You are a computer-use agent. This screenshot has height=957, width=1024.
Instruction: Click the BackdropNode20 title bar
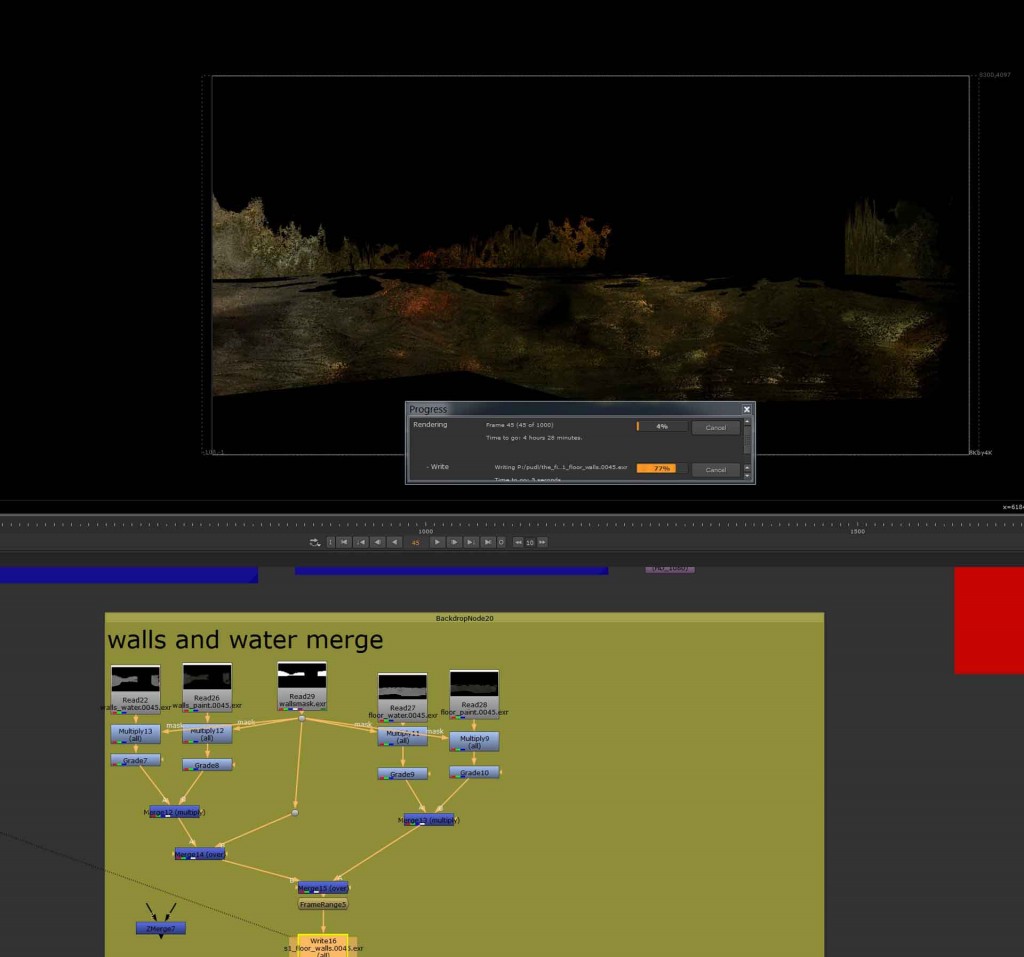click(x=464, y=618)
